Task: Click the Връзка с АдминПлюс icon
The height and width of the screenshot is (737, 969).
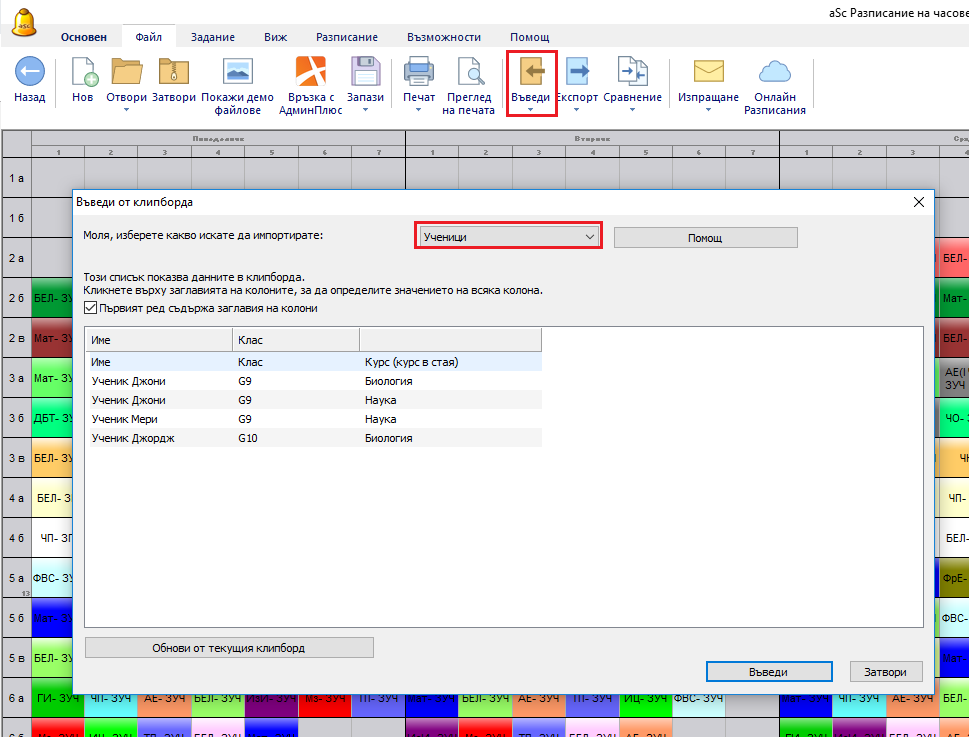Action: pos(310,72)
